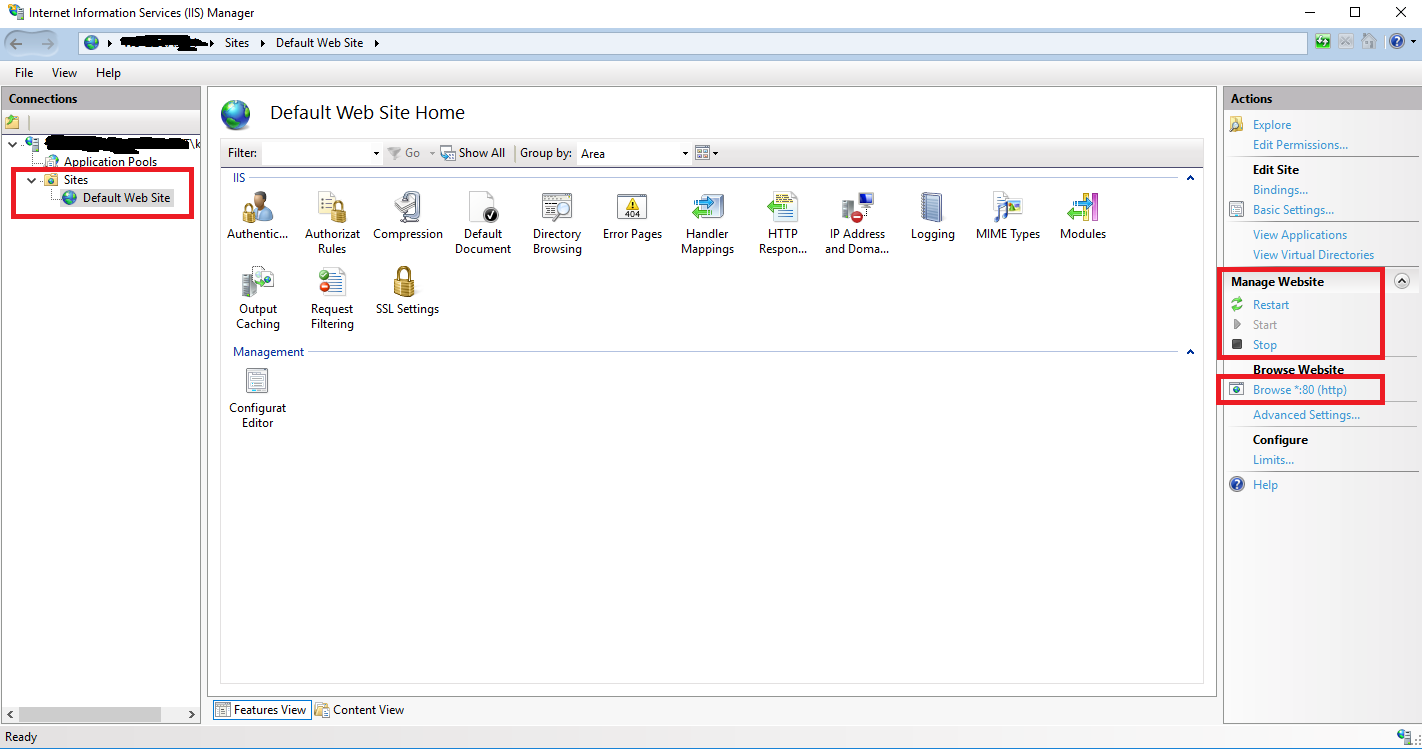Click View Virtual Directories link
Viewport: 1422px width, 749px height.
point(1313,255)
